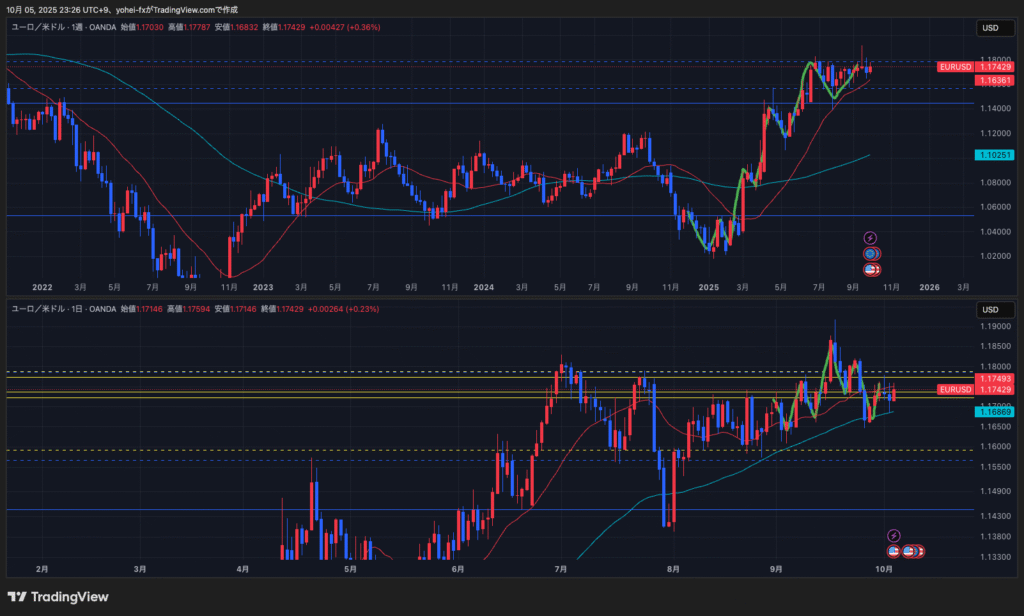The height and width of the screenshot is (616, 1024).
Task: Click the 2023 label on weekly time axis
Action: pos(263,287)
